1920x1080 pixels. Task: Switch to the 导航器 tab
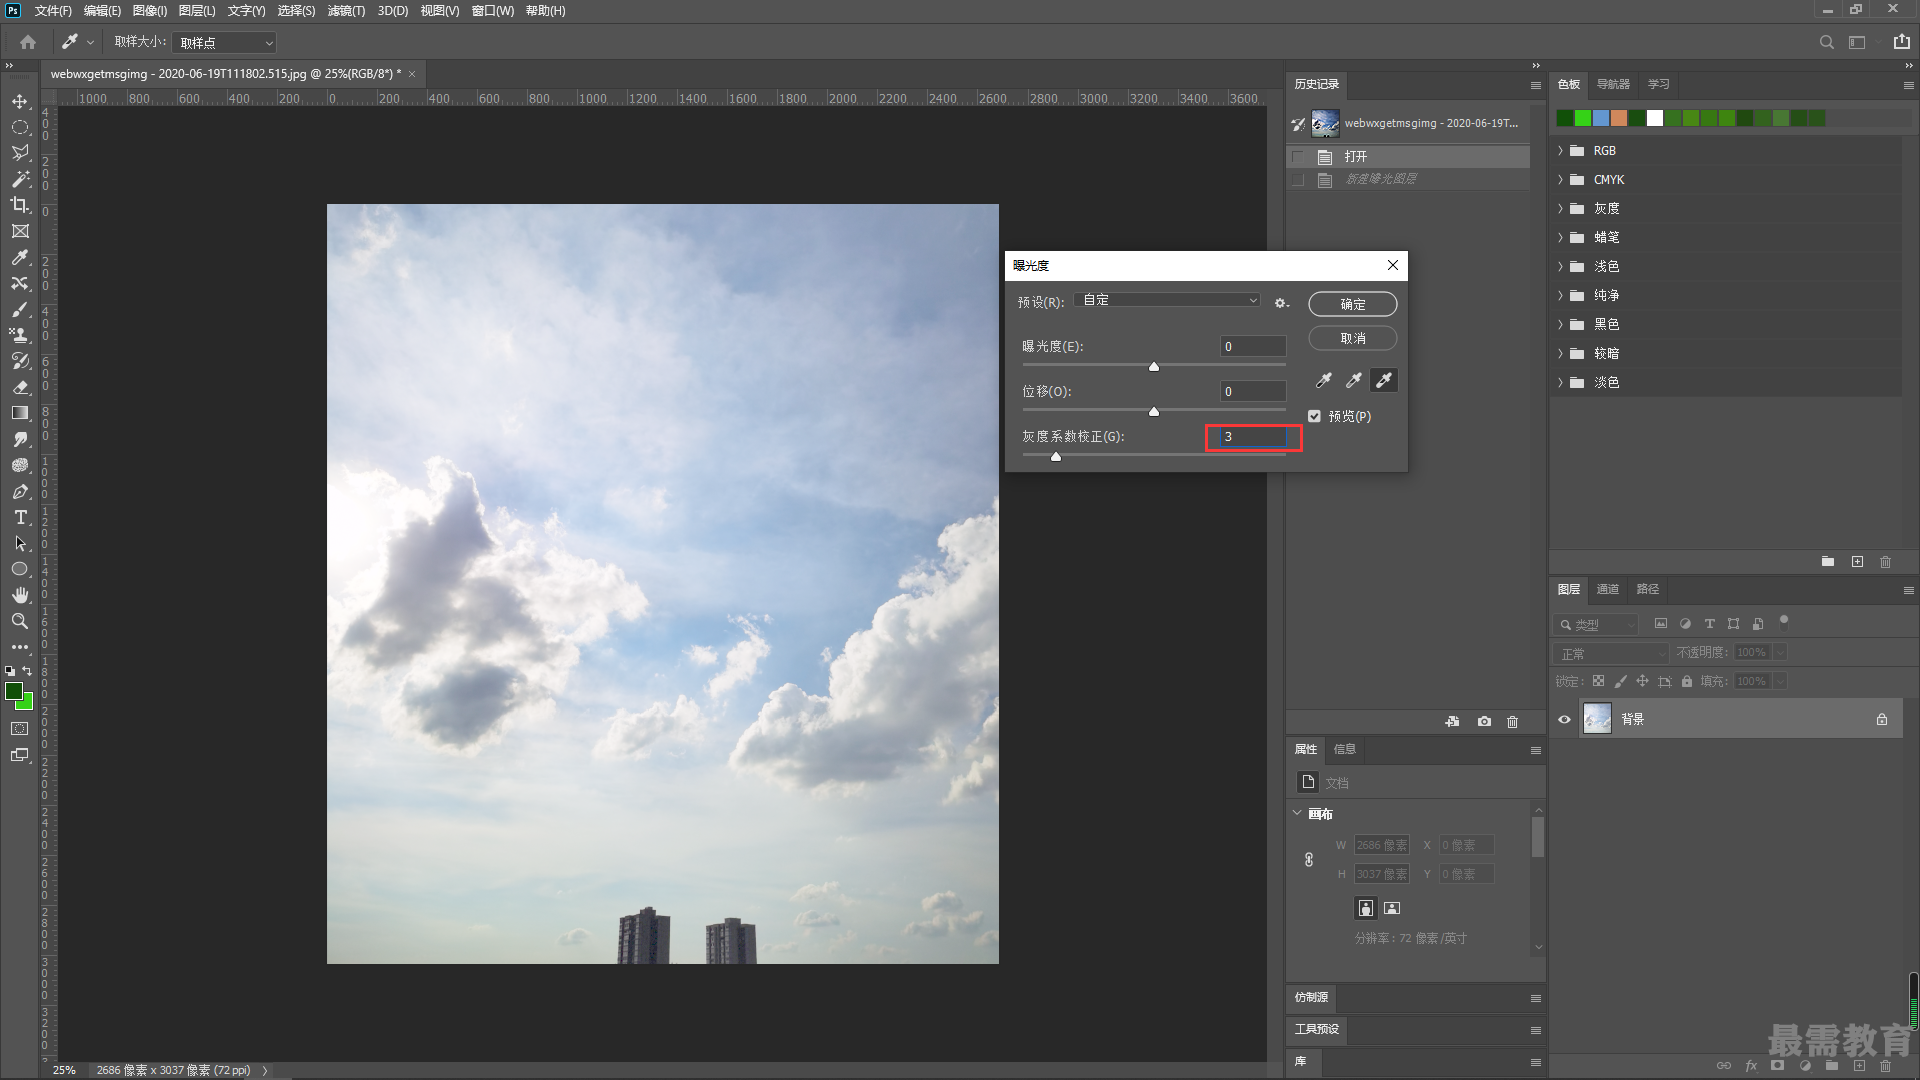pyautogui.click(x=1613, y=84)
